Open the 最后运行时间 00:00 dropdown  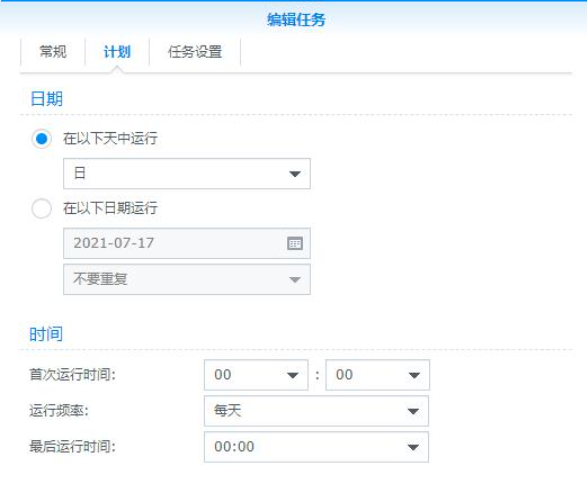coord(316,447)
